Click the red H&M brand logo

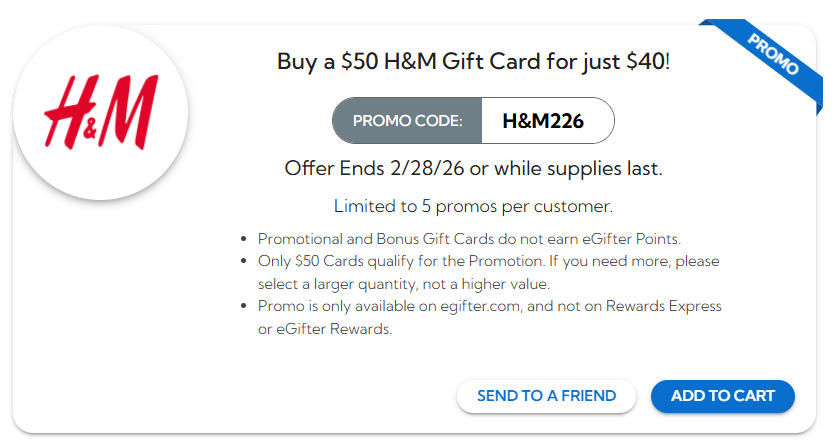[x=100, y=110]
